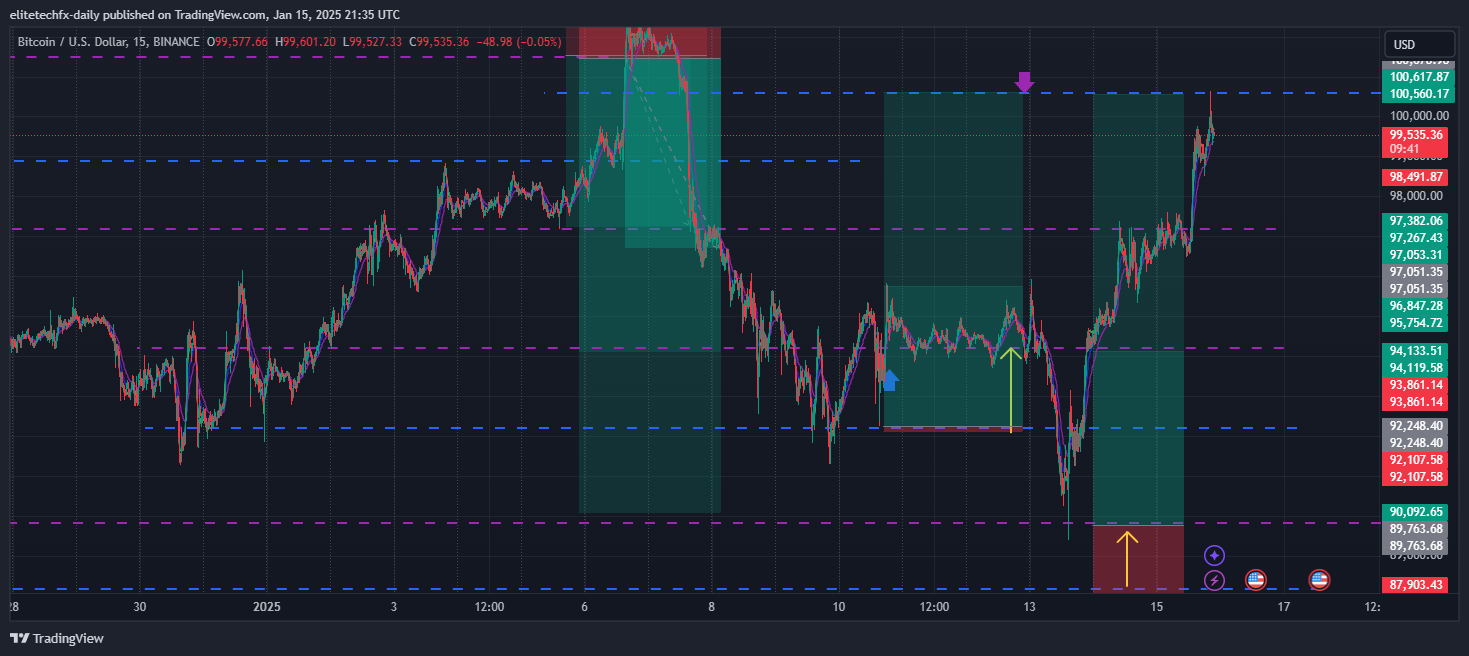Click the open value 99,577.66
Screen dimensions: 1469x656
pos(241,42)
